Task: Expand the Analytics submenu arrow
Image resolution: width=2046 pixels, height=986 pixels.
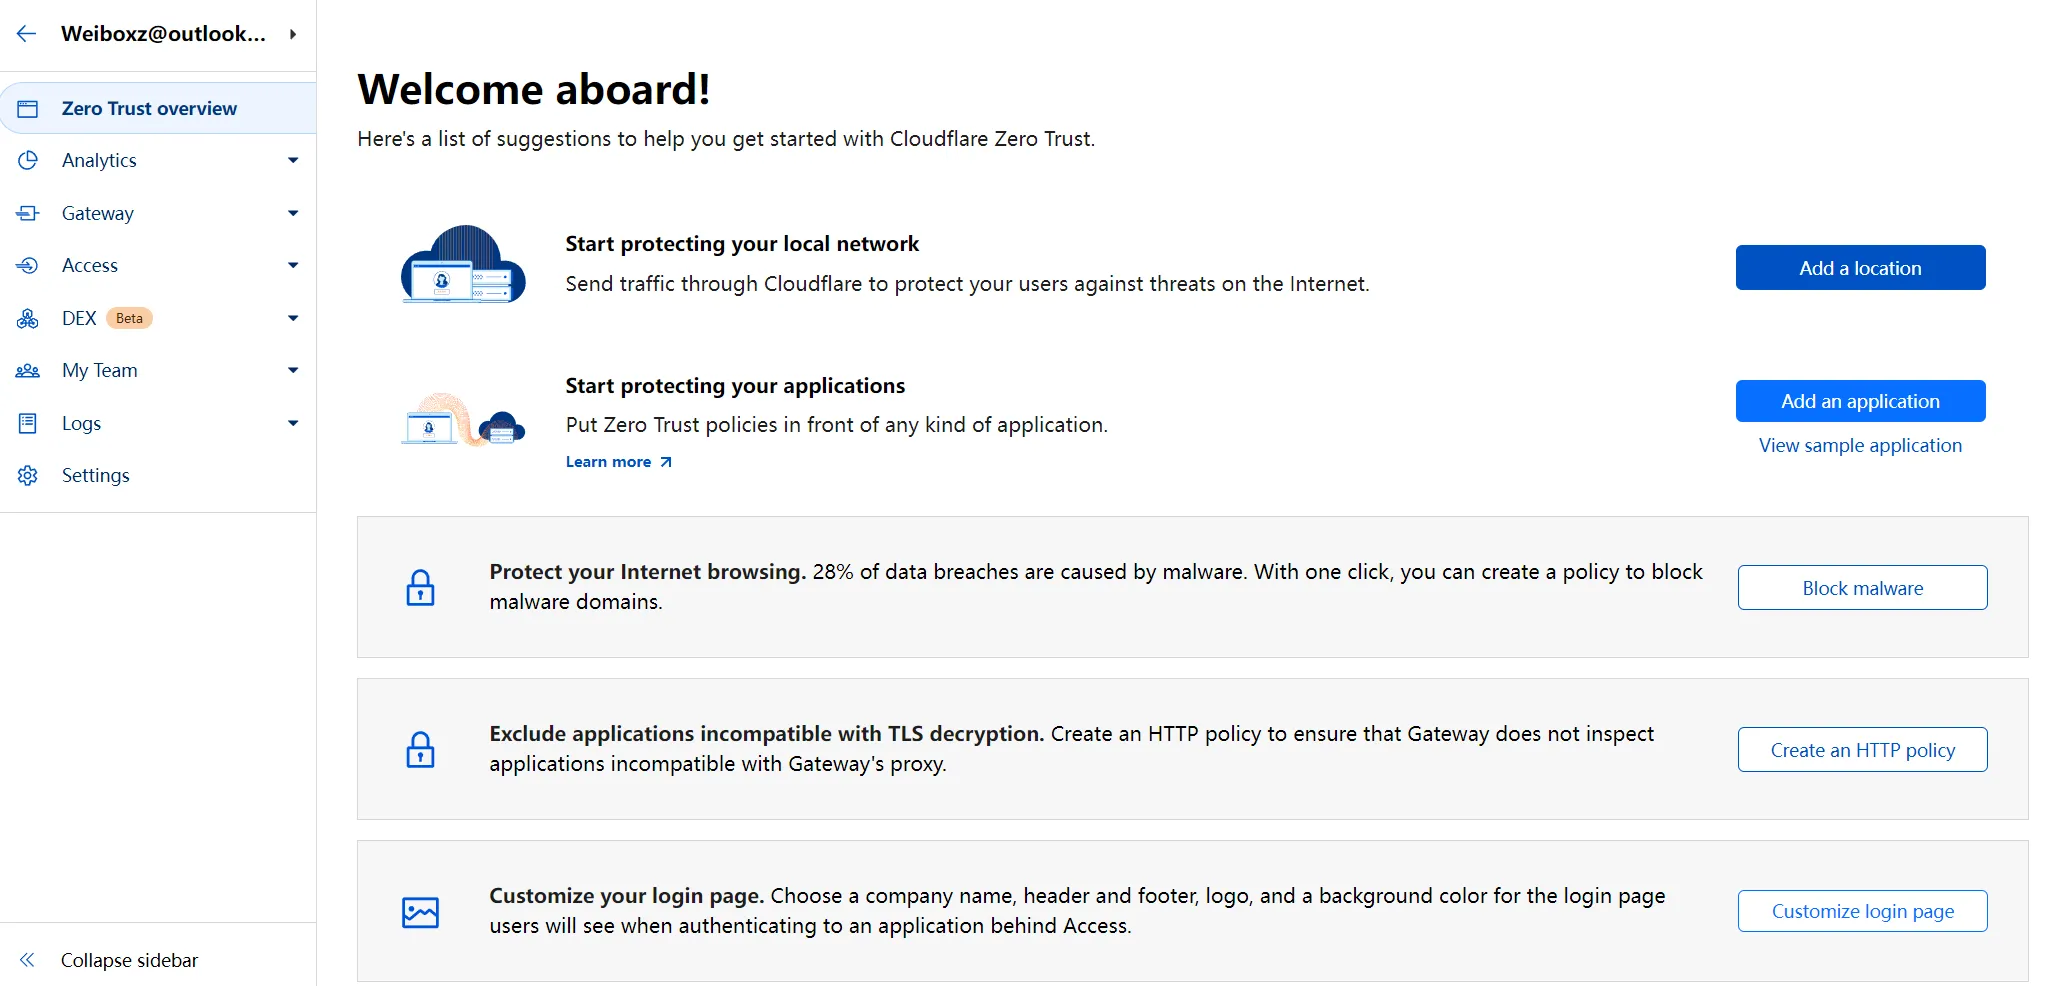Action: pos(293,160)
